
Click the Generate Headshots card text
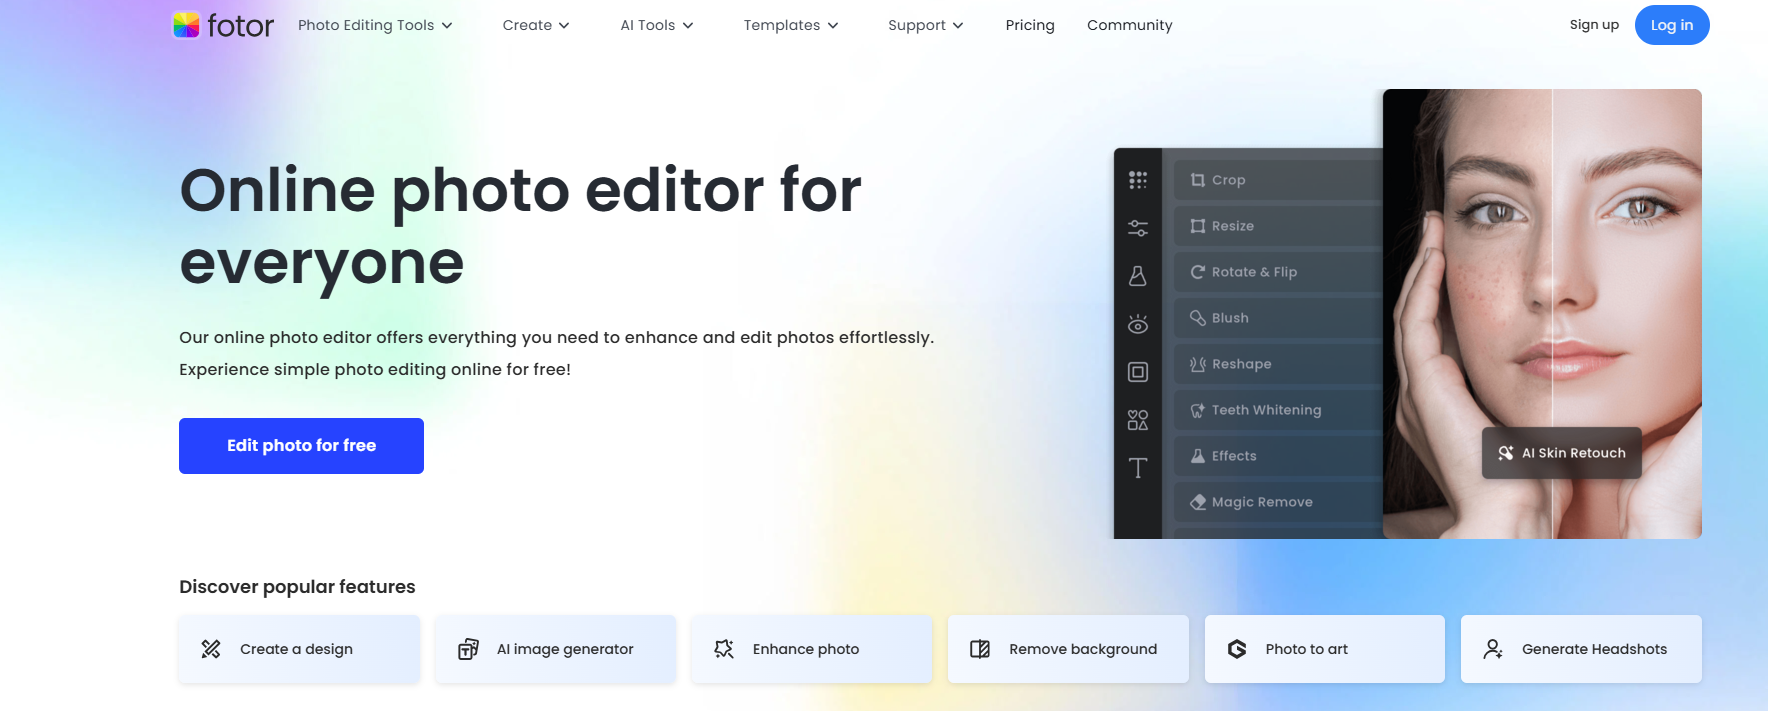(x=1595, y=649)
